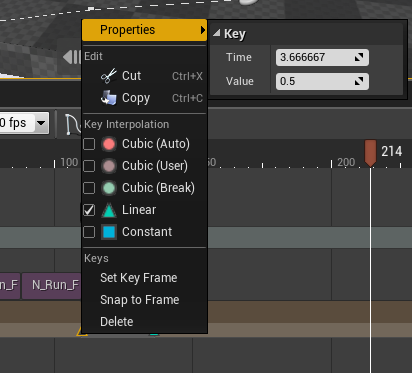Viewport: 412px width, 373px height.
Task: Click the Value field showing 0.5
Action: point(322,81)
